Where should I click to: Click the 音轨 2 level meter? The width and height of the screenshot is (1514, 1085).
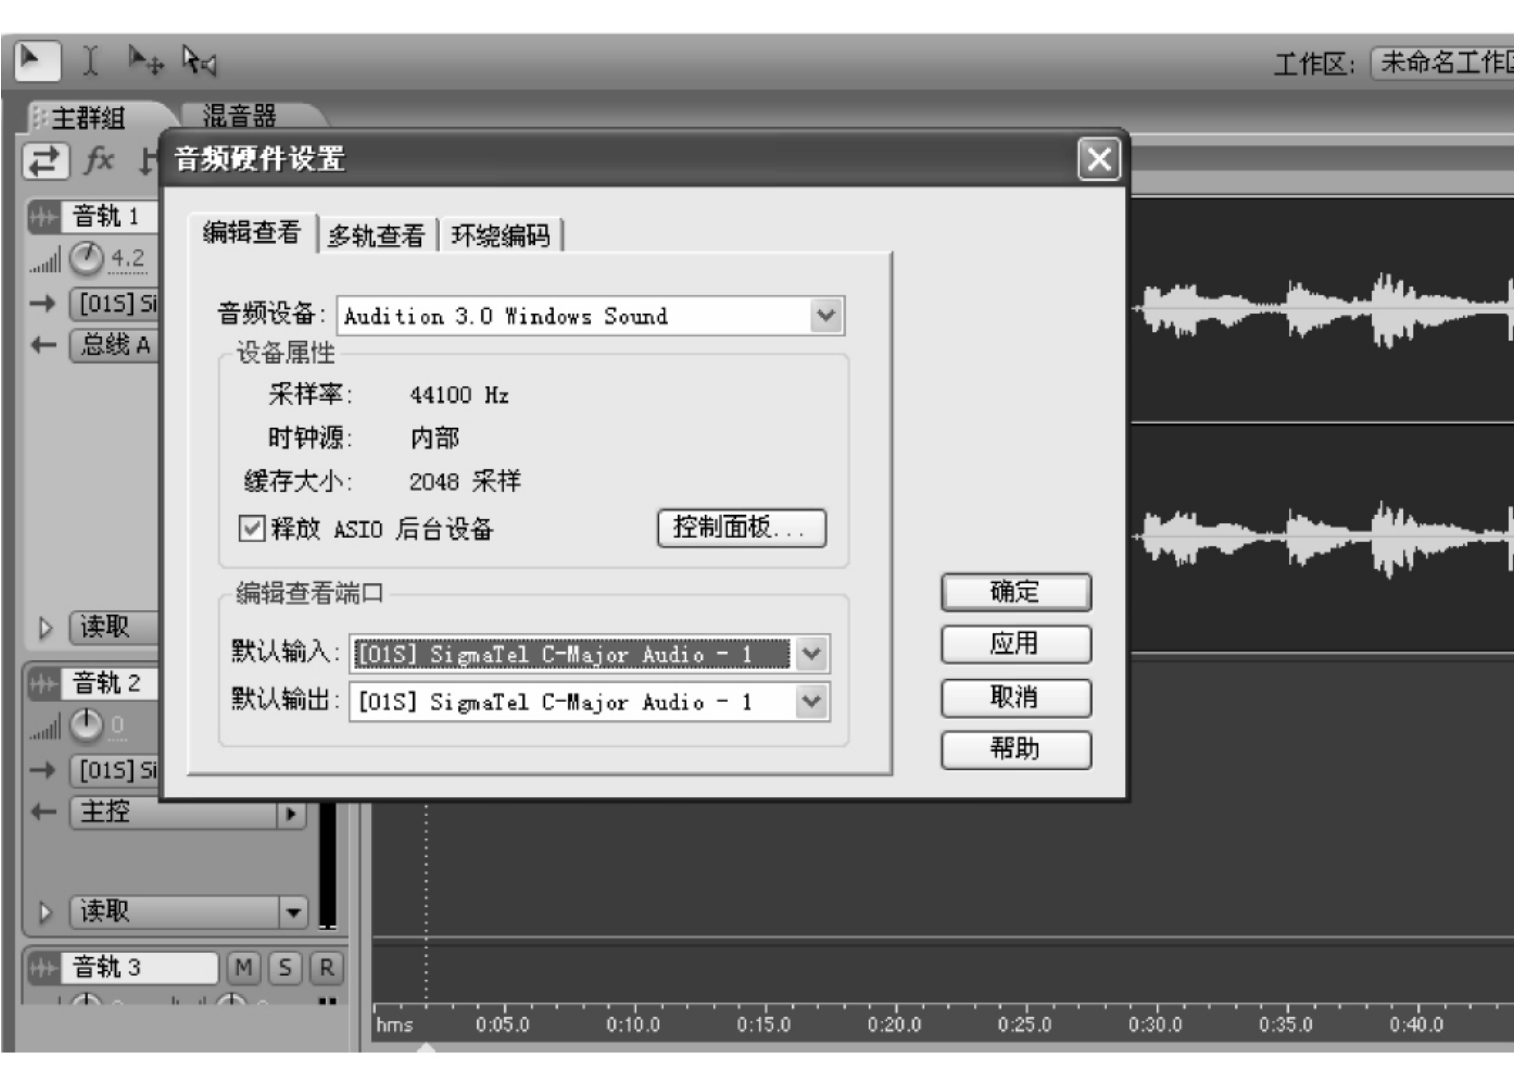point(327,865)
